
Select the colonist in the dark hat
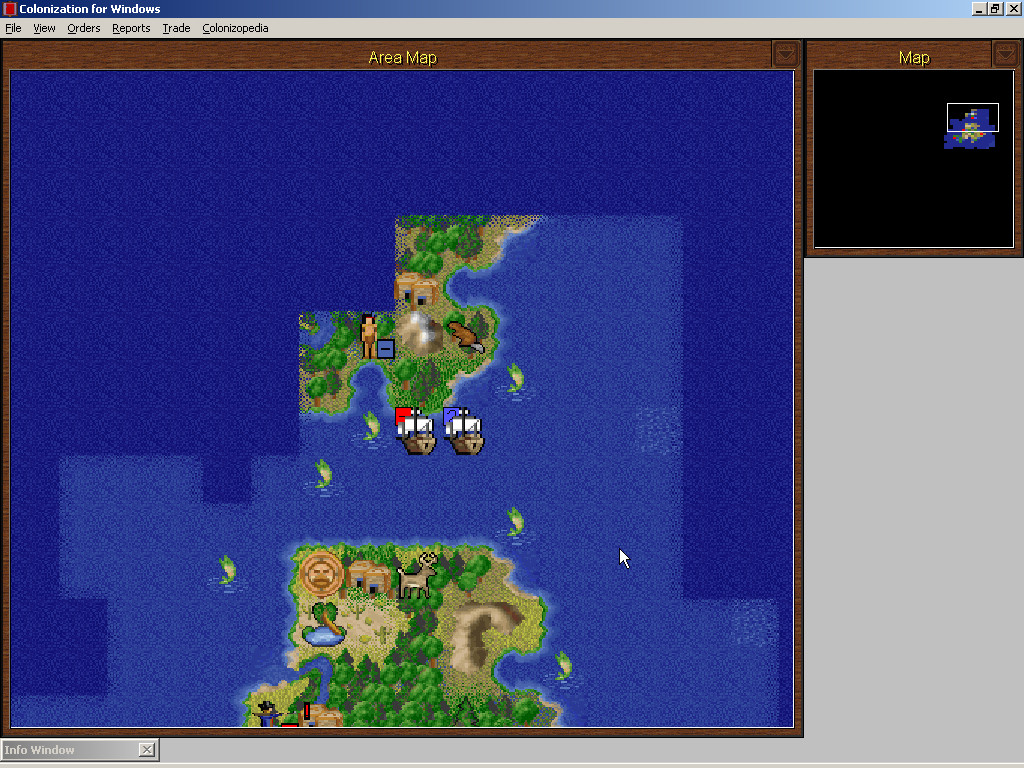point(267,713)
